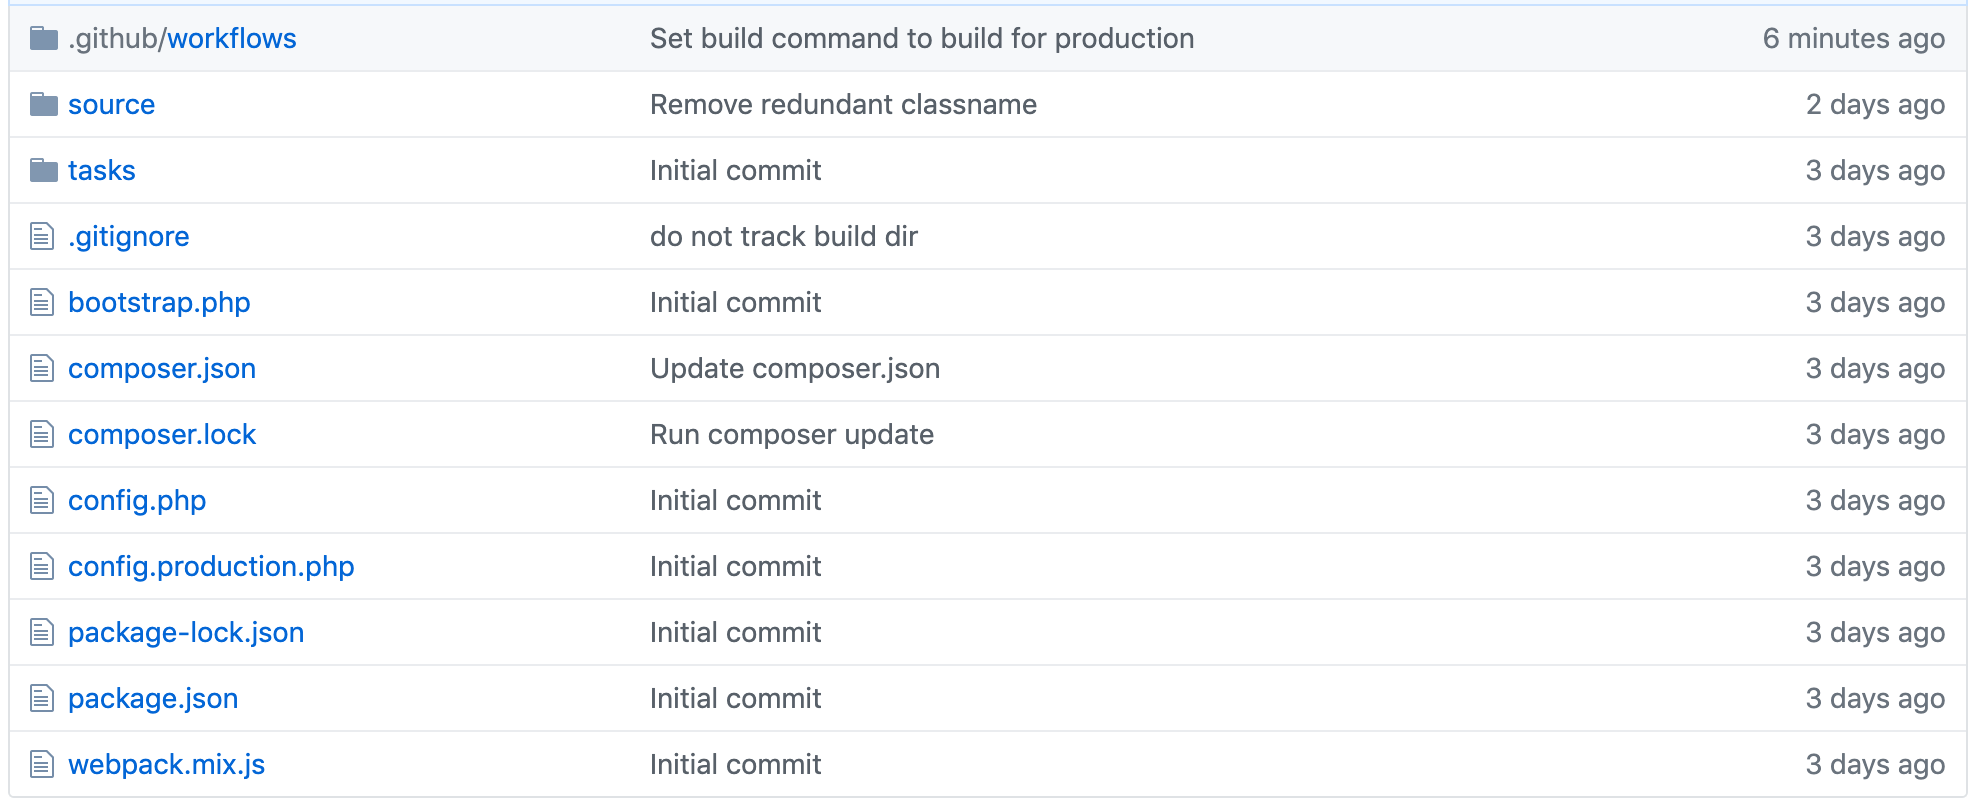Click the webpack.mix.js file icon
This screenshot has height=808, width=1984.
(42, 765)
